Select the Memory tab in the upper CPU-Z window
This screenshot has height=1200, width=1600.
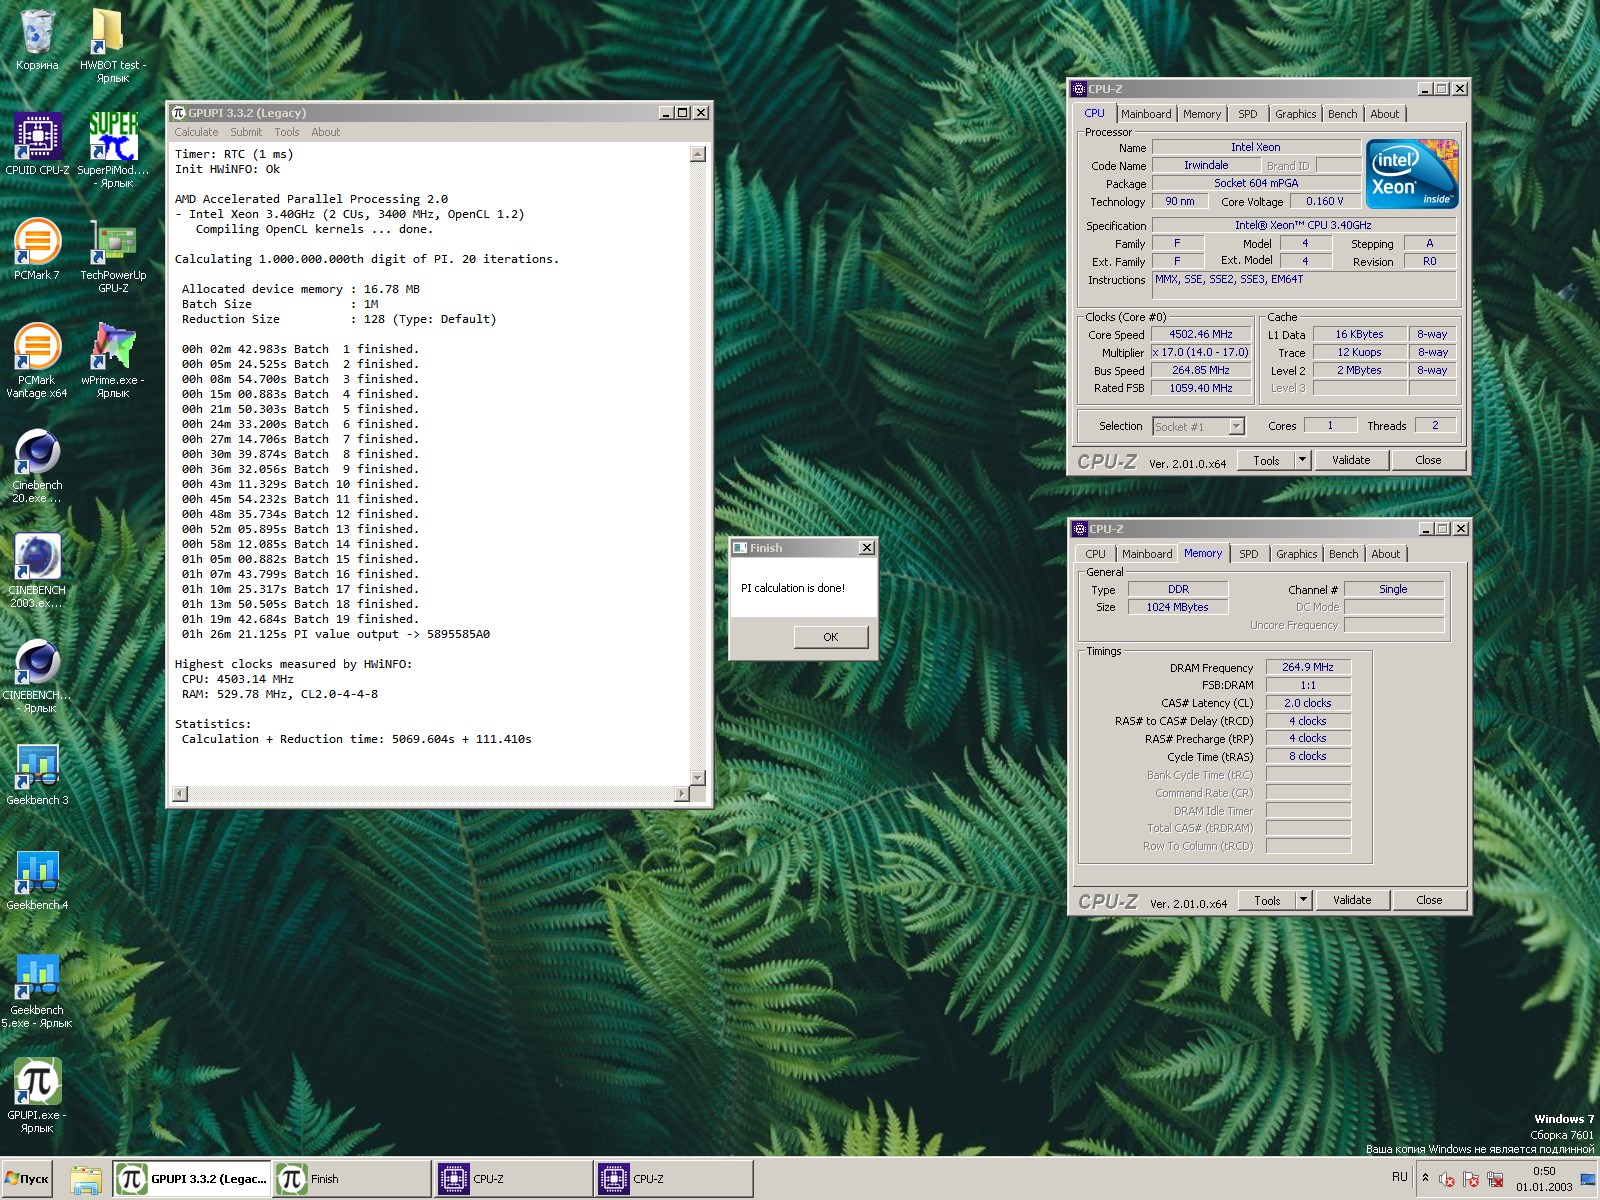[x=1202, y=114]
